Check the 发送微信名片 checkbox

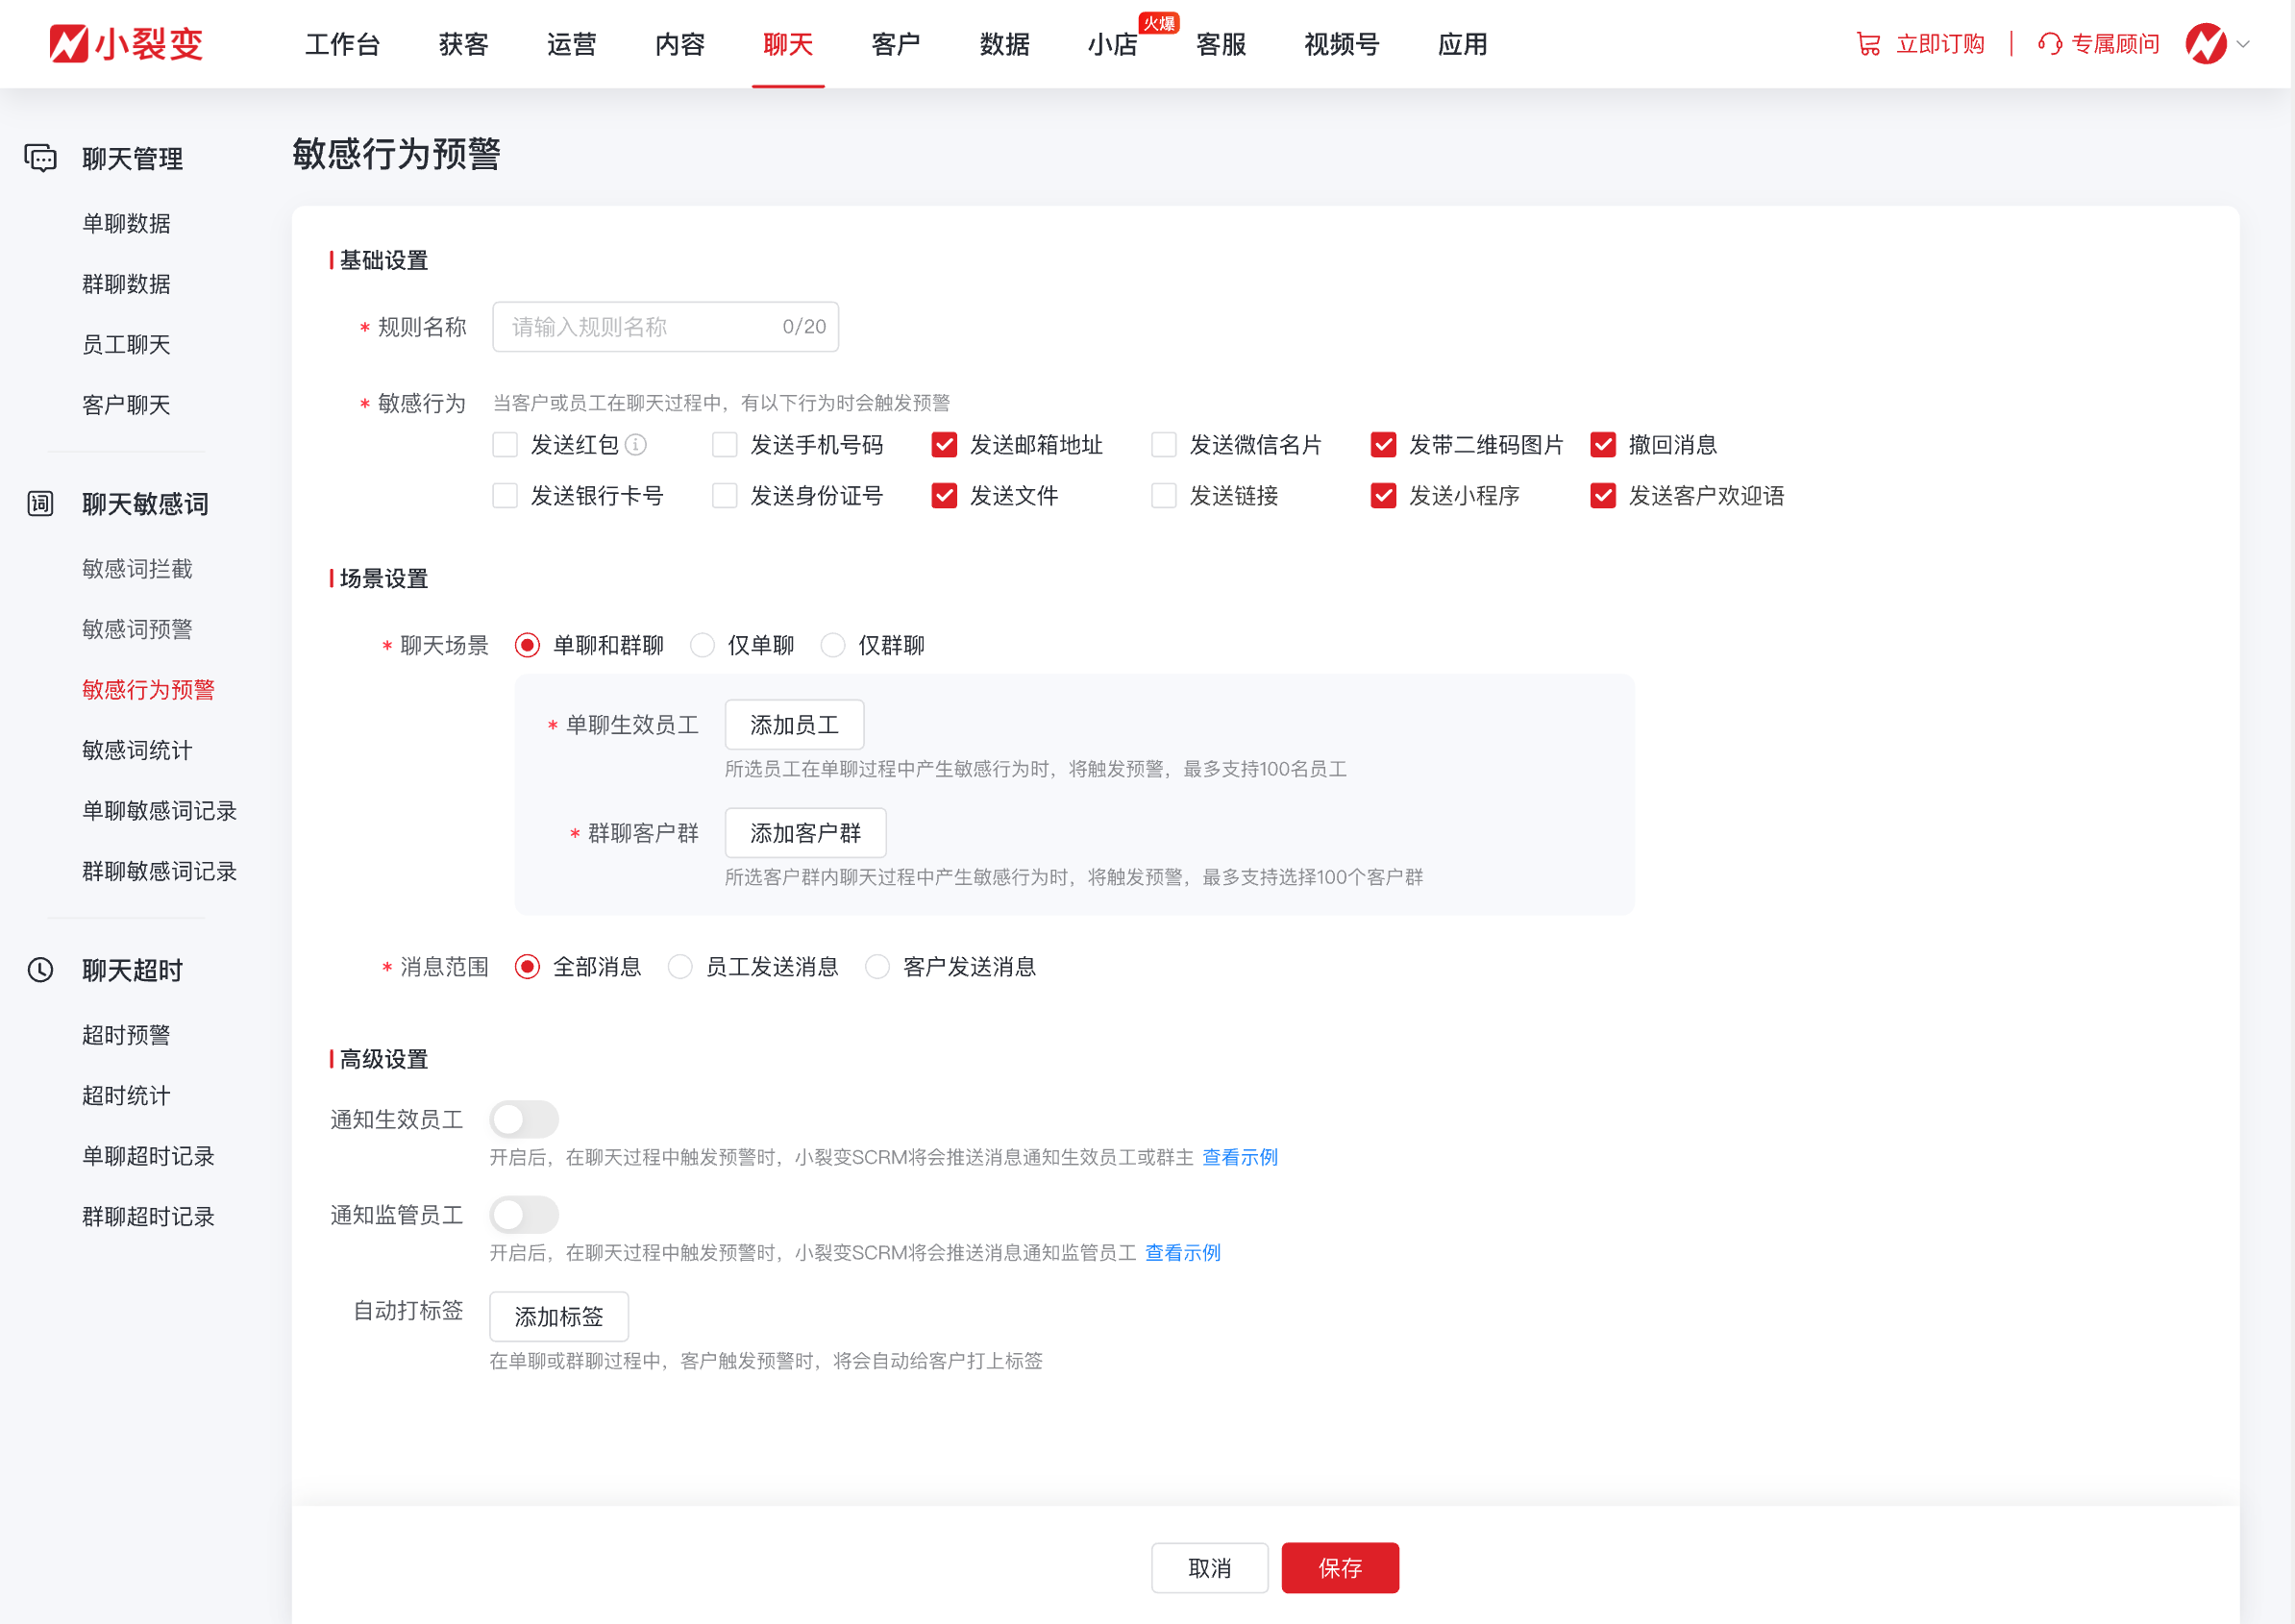click(1164, 444)
